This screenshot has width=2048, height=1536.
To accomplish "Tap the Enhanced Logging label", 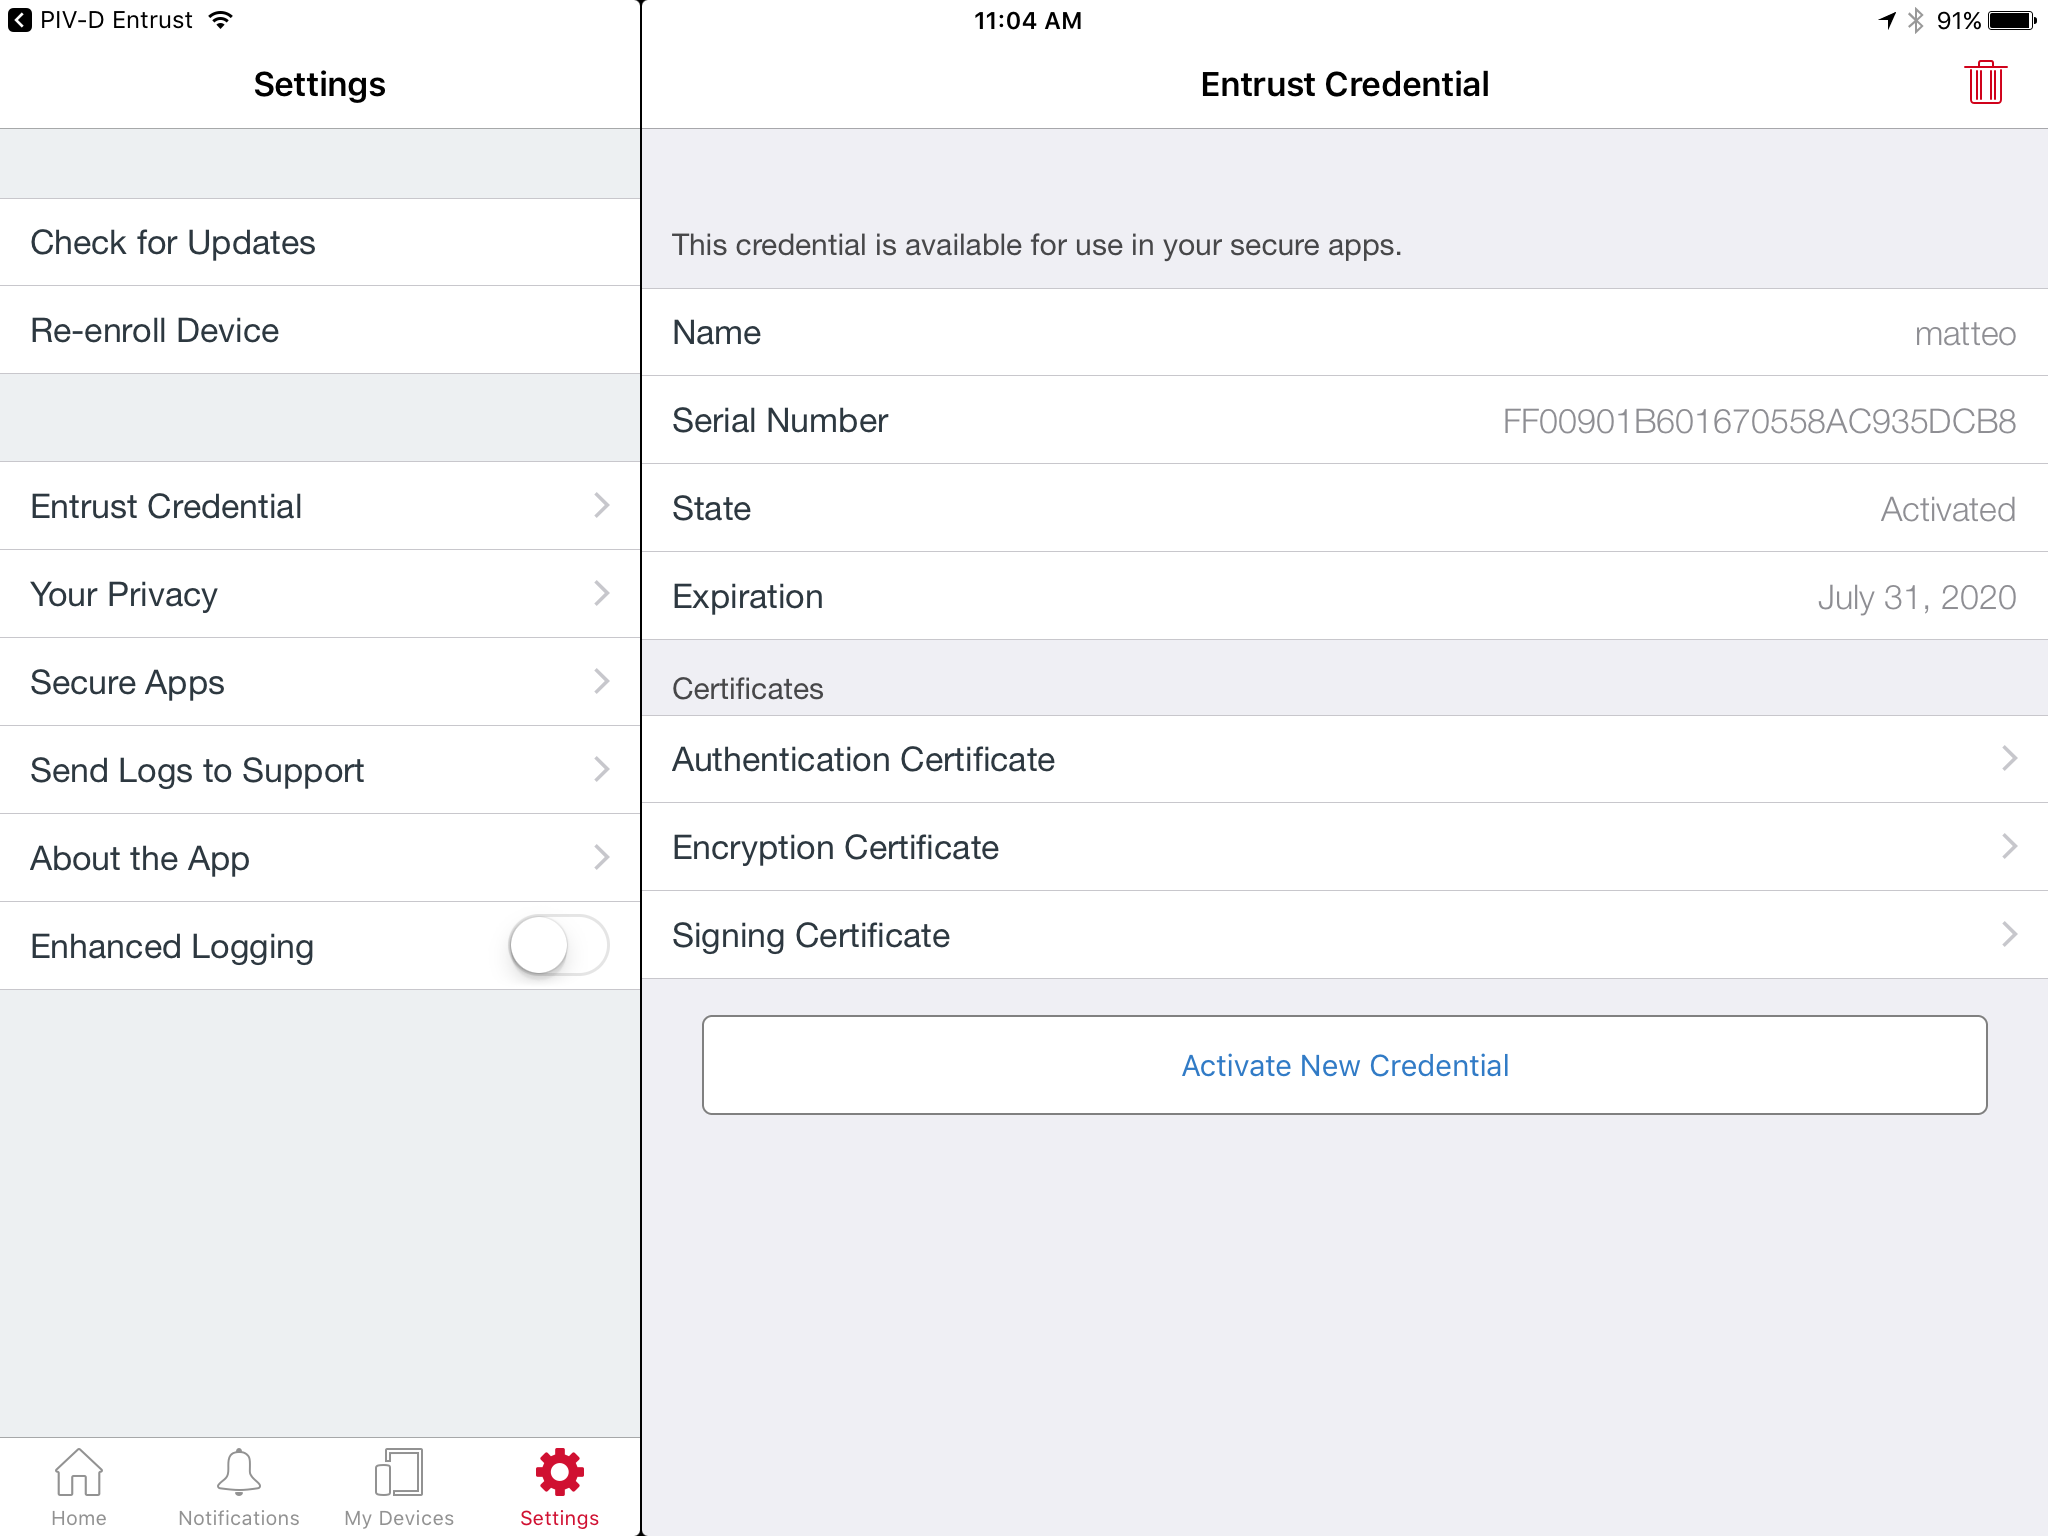I will pyautogui.click(x=172, y=946).
